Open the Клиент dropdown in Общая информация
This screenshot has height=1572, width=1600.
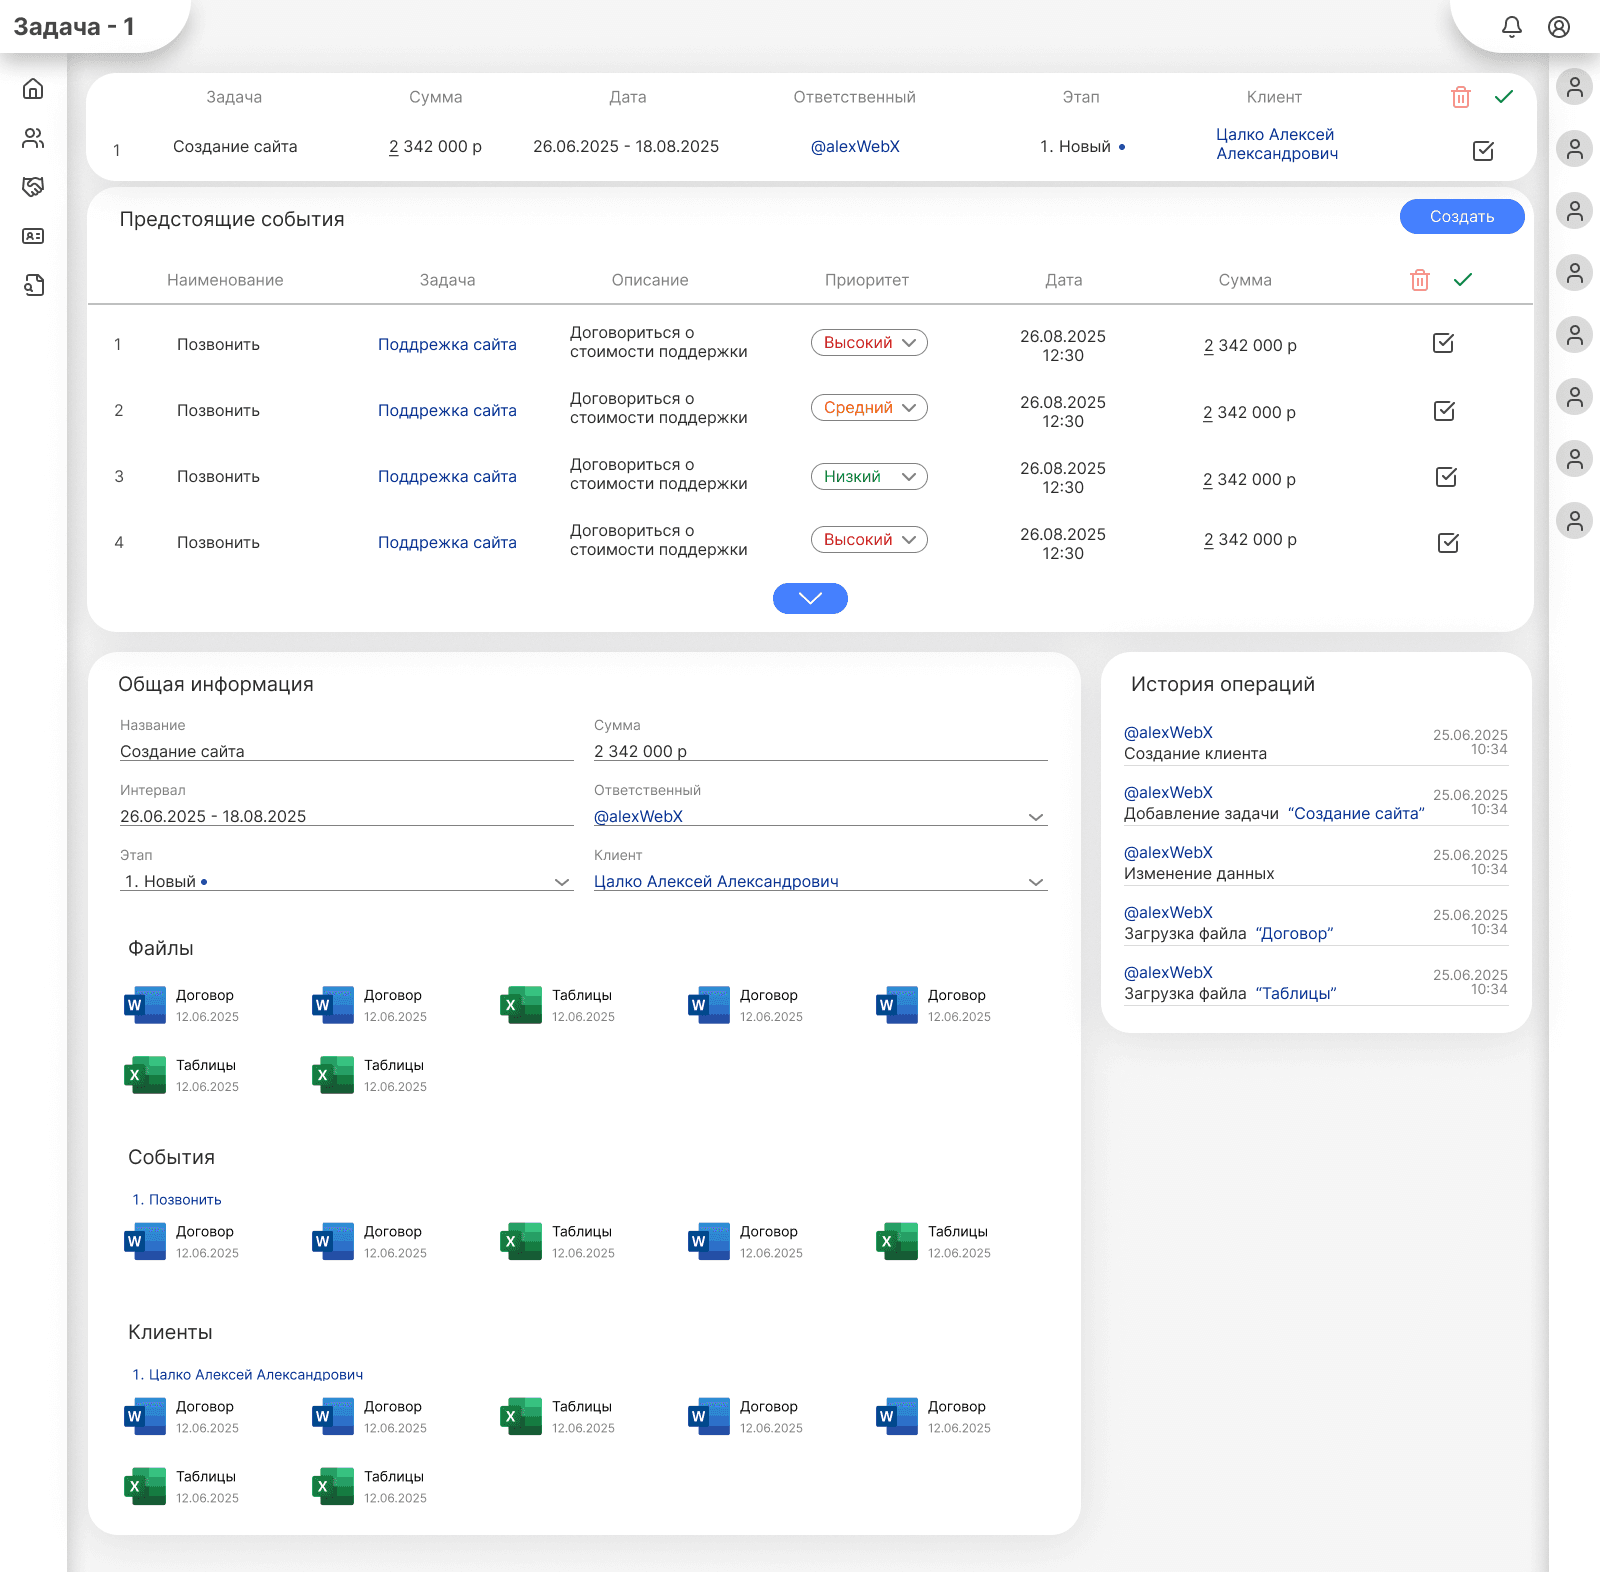pos(1035,882)
